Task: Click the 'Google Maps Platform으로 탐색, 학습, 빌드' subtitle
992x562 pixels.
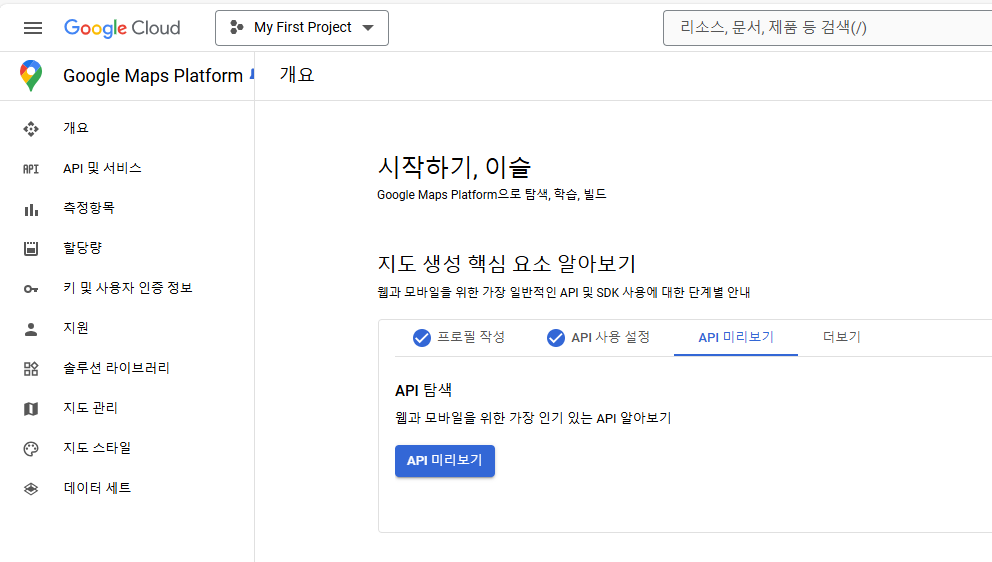Action: tap(492, 194)
